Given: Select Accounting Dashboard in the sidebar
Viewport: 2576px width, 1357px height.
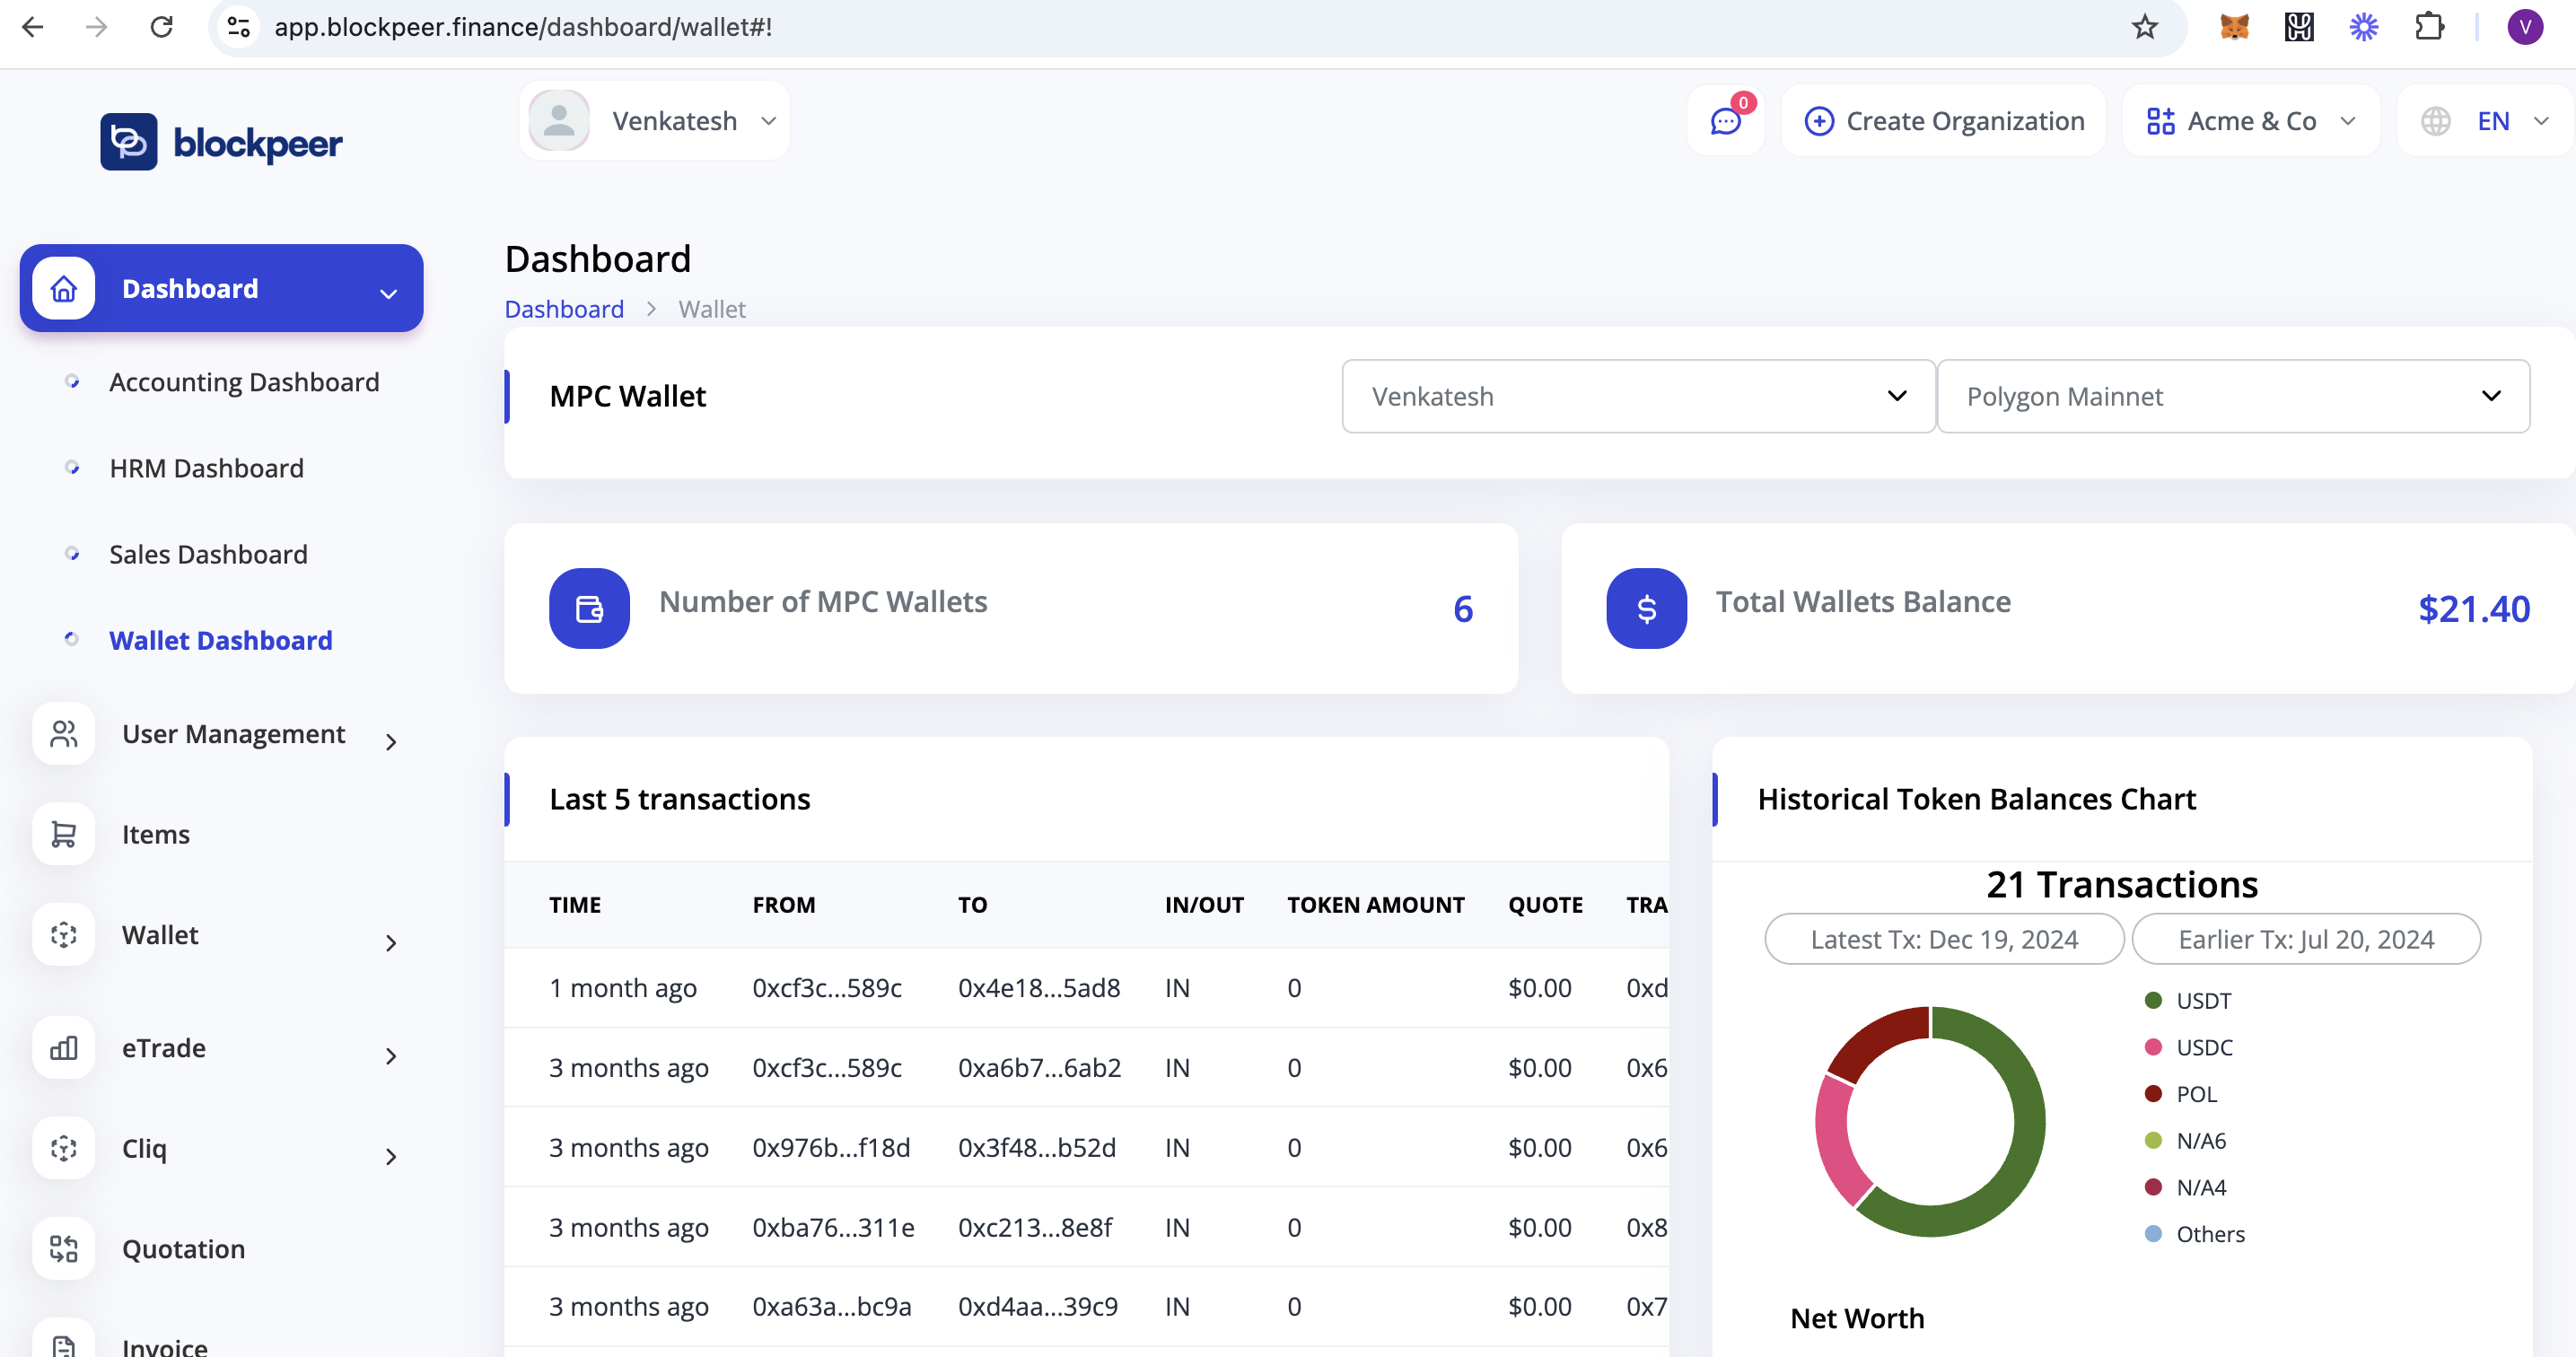Looking at the screenshot, I should [244, 382].
